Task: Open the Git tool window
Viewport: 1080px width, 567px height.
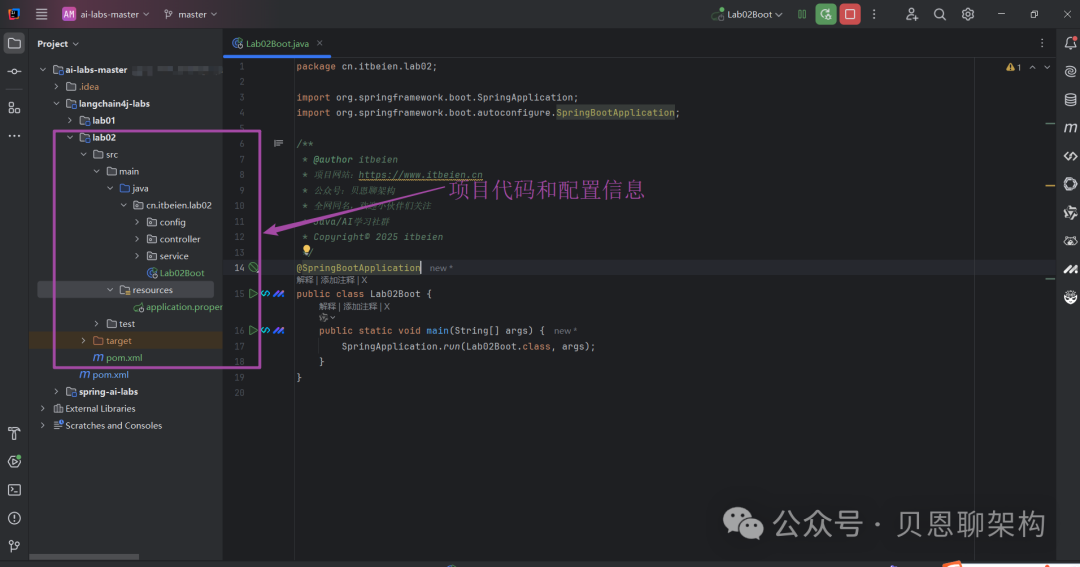Action: pos(14,546)
